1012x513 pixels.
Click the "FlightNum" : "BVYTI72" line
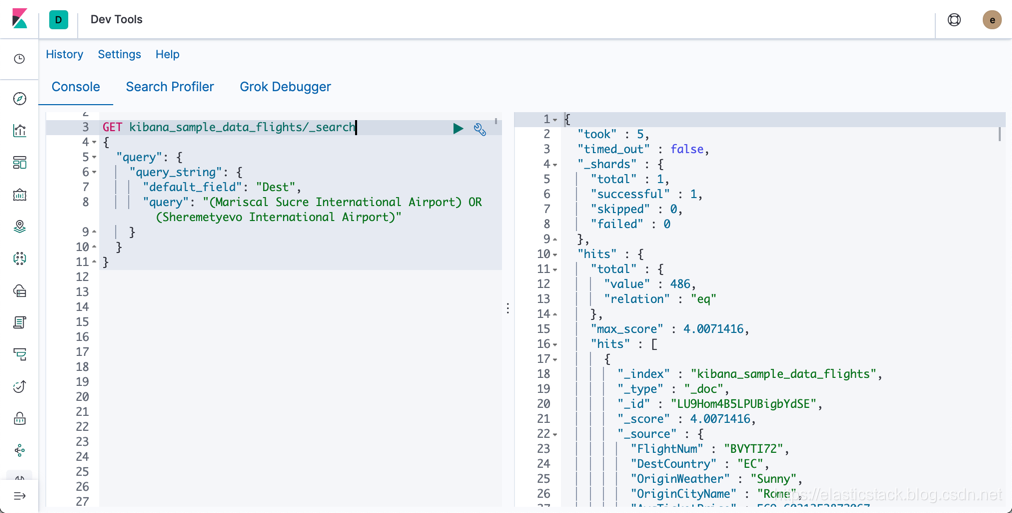coord(710,449)
